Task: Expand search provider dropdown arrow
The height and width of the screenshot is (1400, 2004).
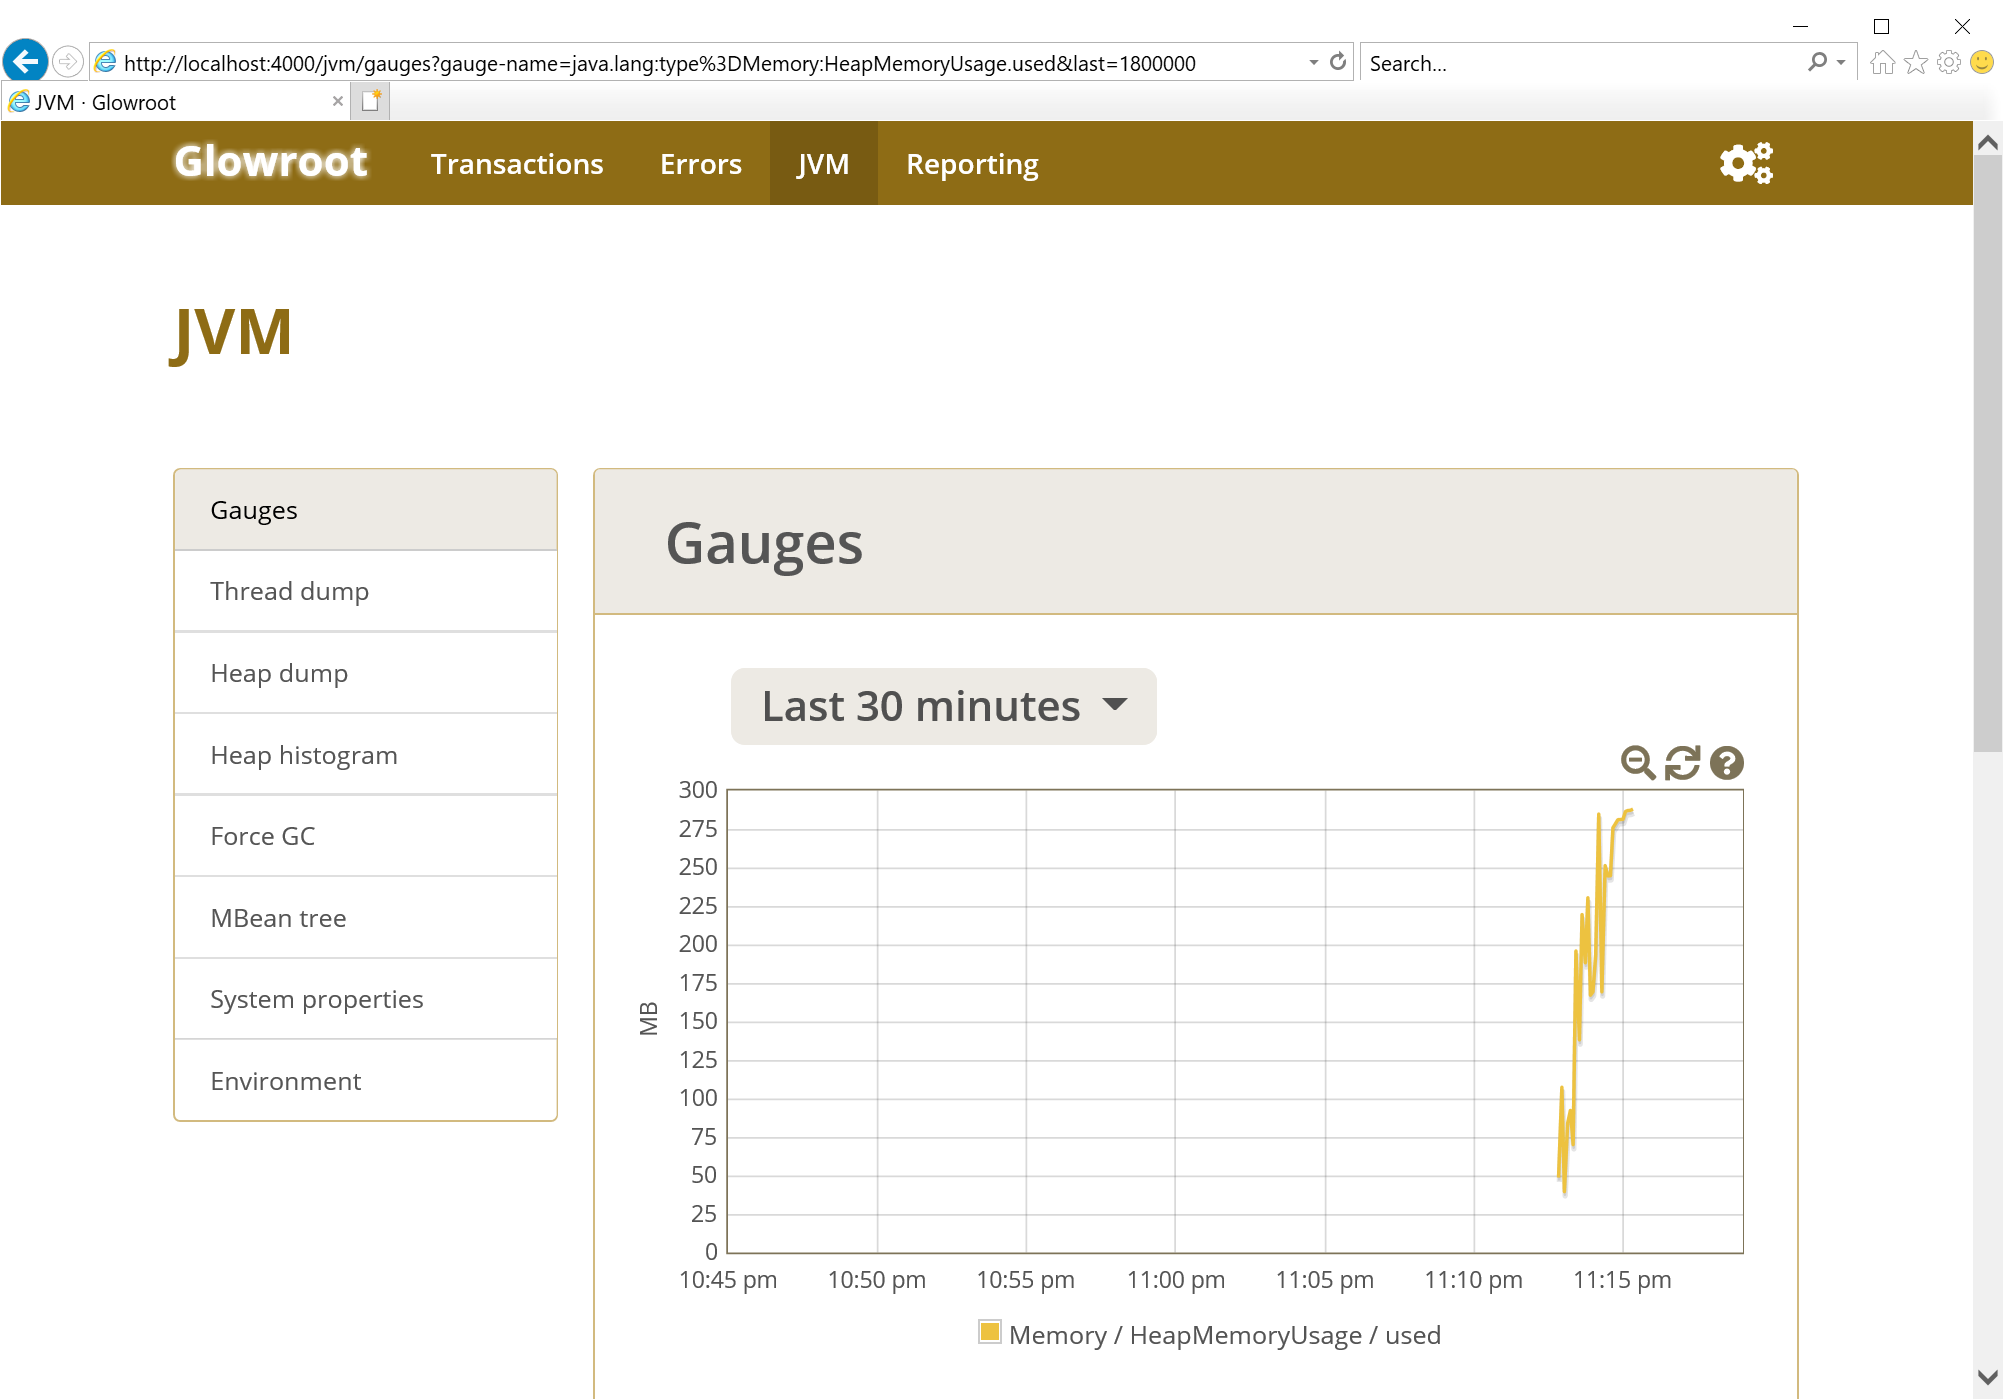Action: tap(1841, 62)
